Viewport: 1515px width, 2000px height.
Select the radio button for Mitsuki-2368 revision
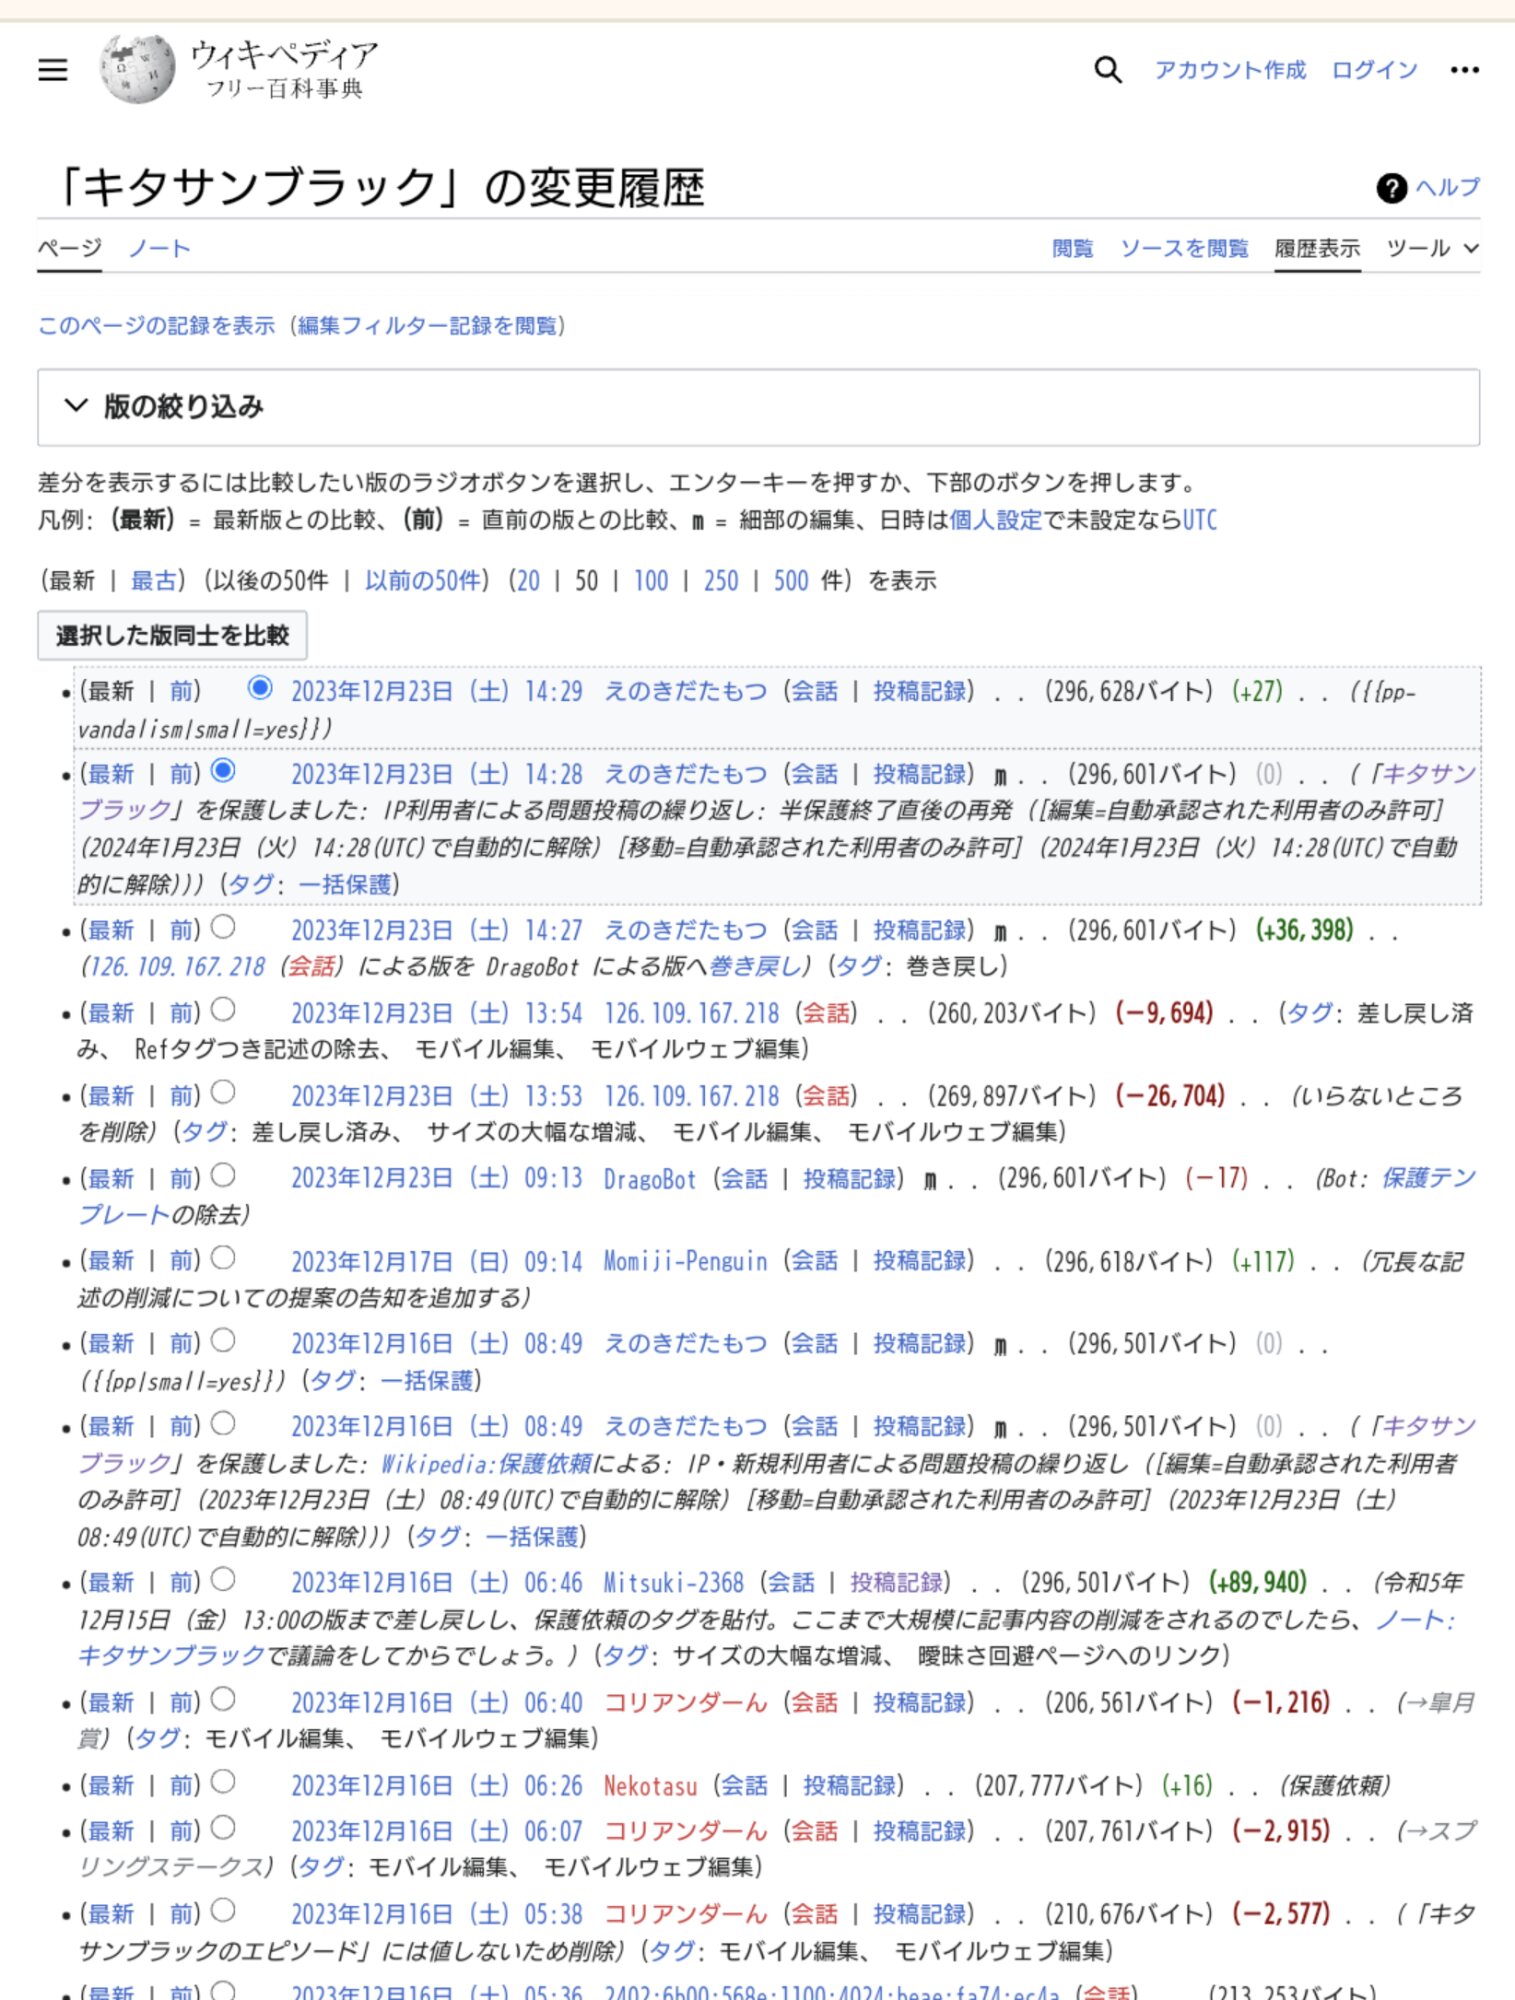[224, 1579]
